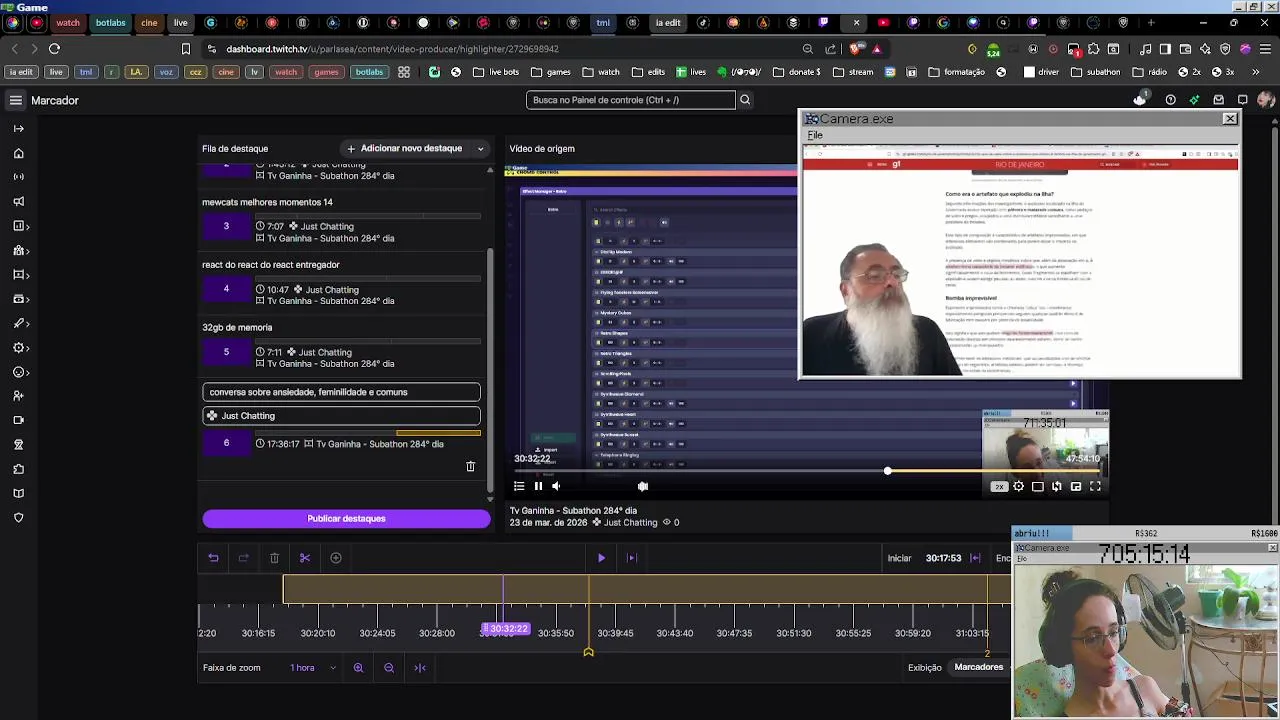This screenshot has height=720, width=1280.
Task: Select the highlight titled 32gb de memoria
Action: (x=237, y=327)
